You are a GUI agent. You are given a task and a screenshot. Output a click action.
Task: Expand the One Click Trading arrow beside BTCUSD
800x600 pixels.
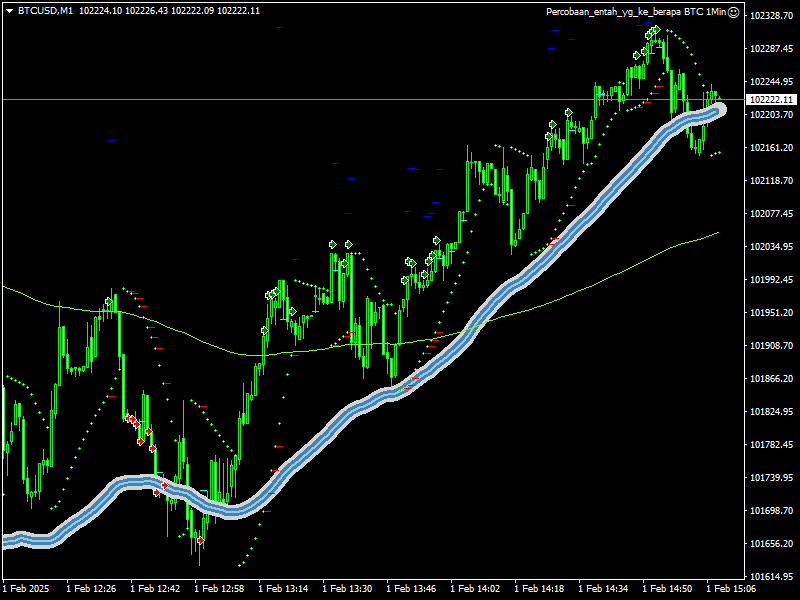coord(10,11)
